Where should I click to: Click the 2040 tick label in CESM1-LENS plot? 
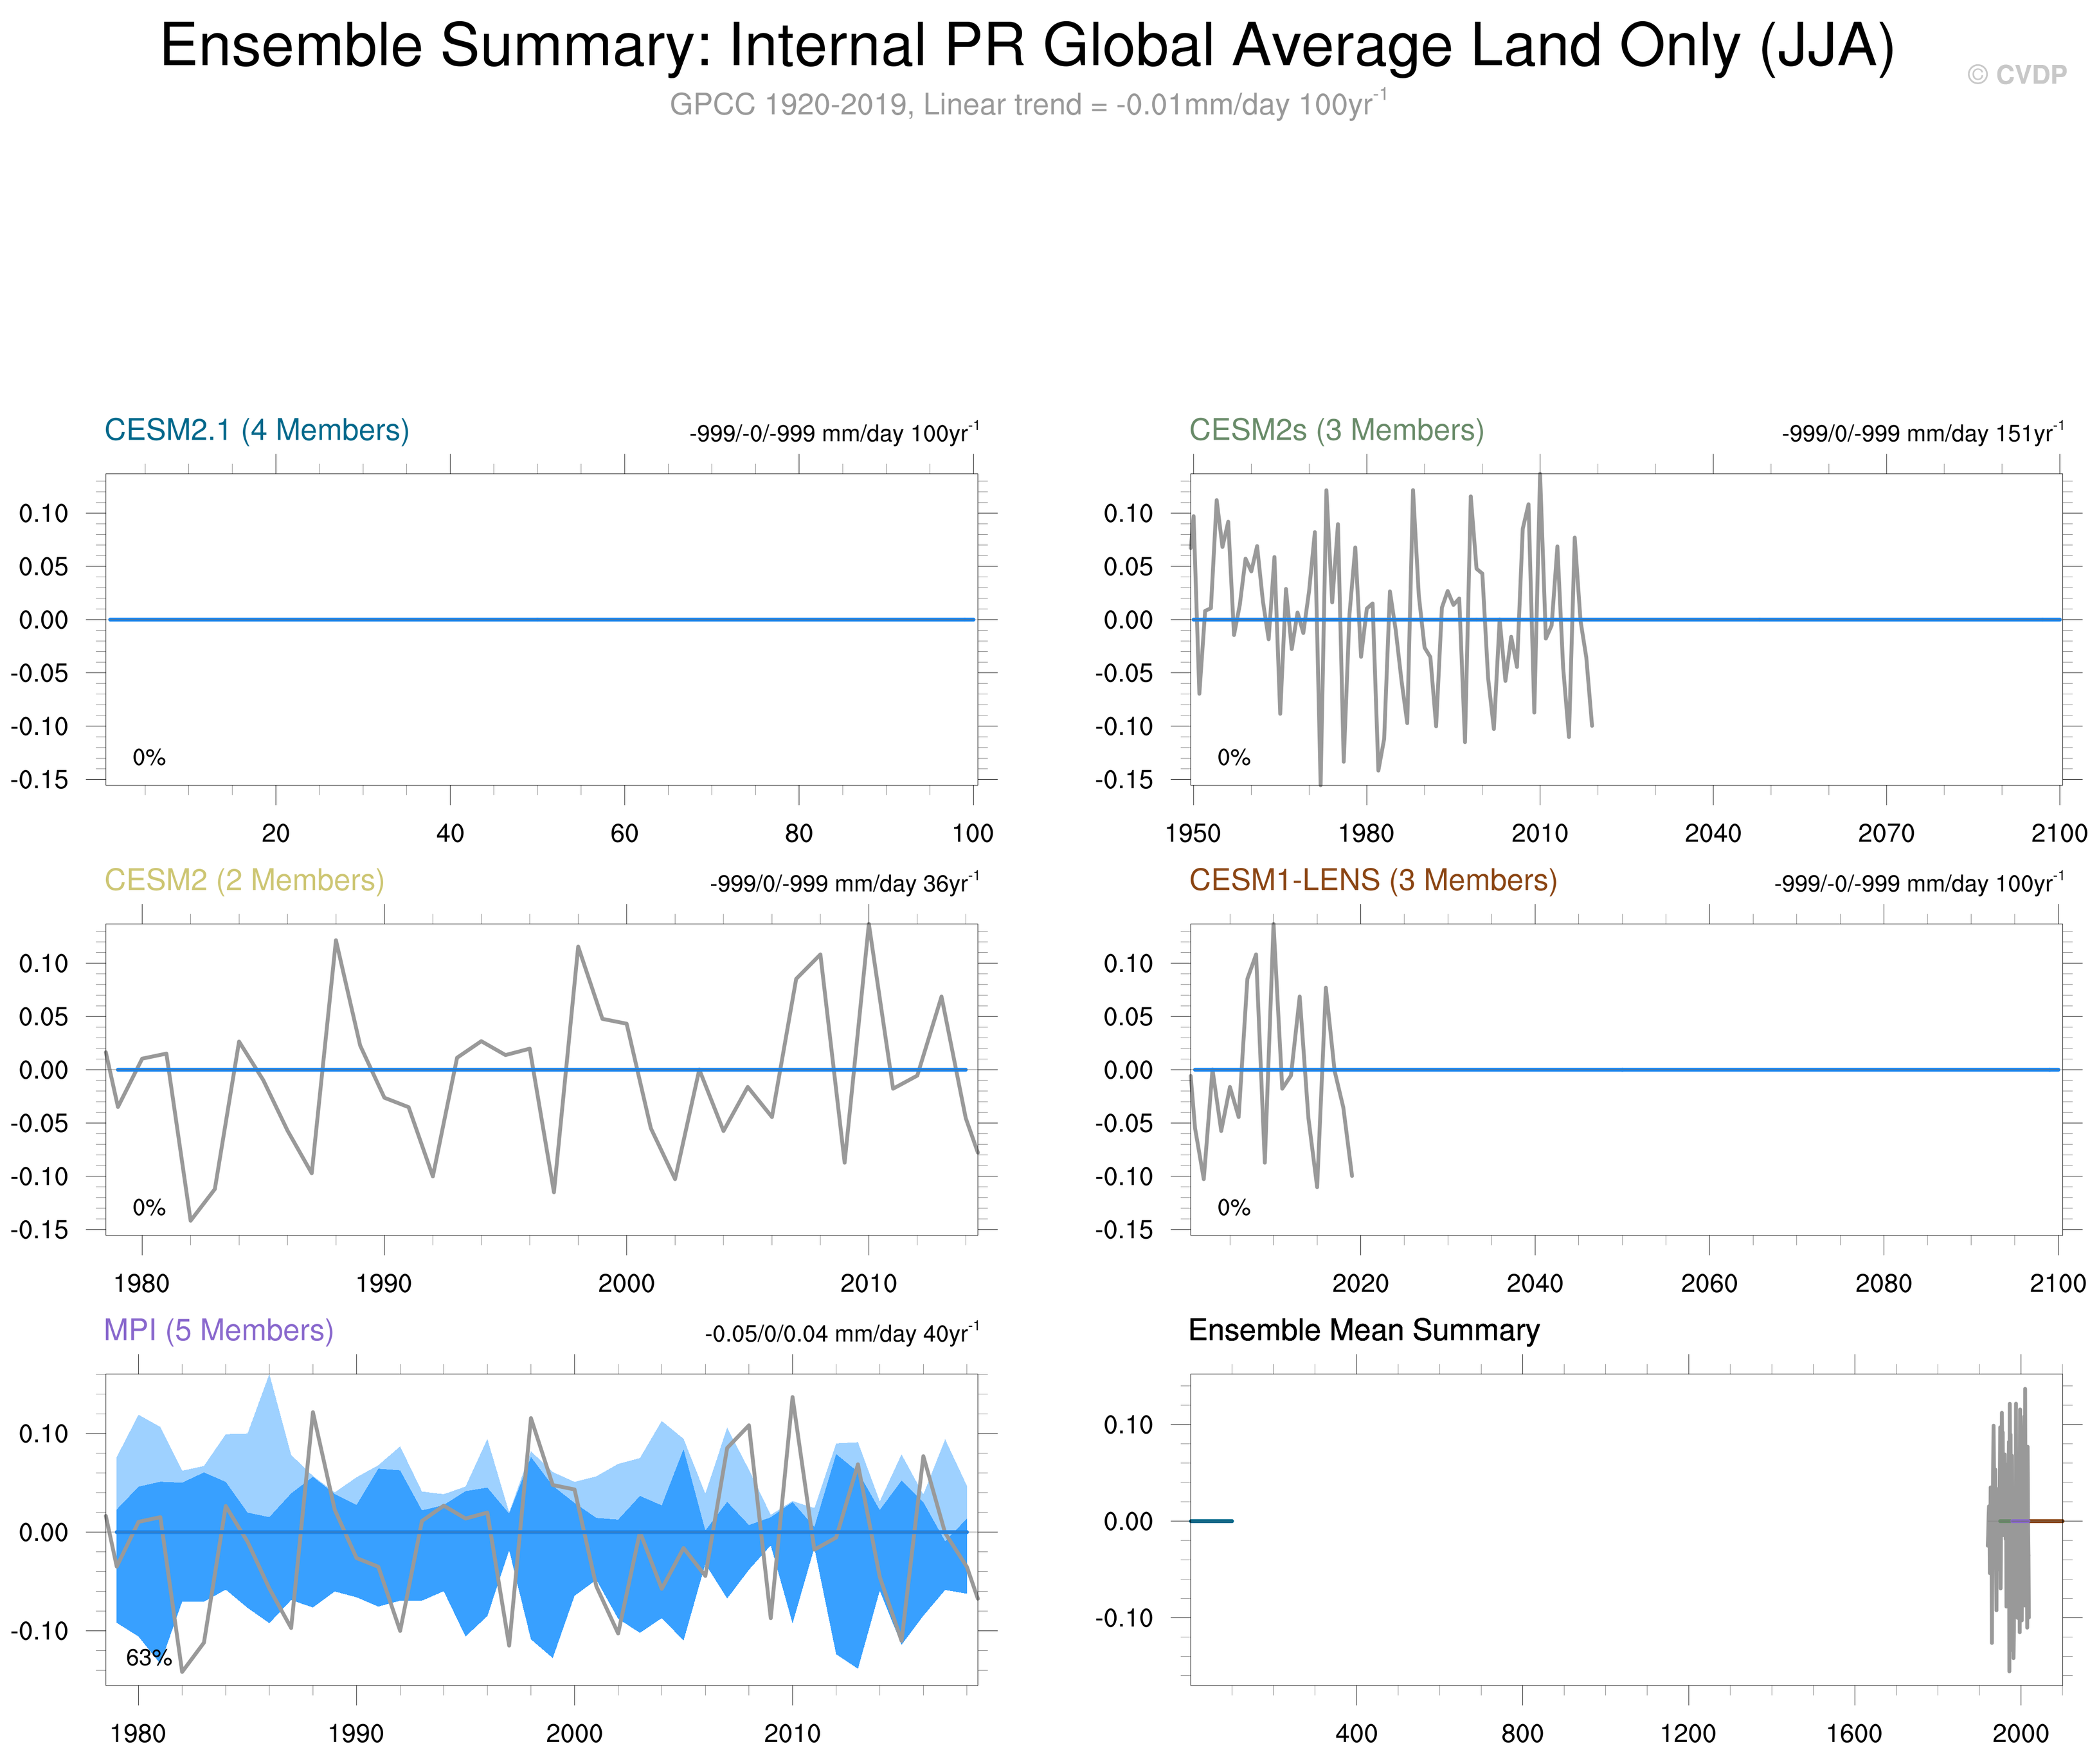point(1534,1283)
